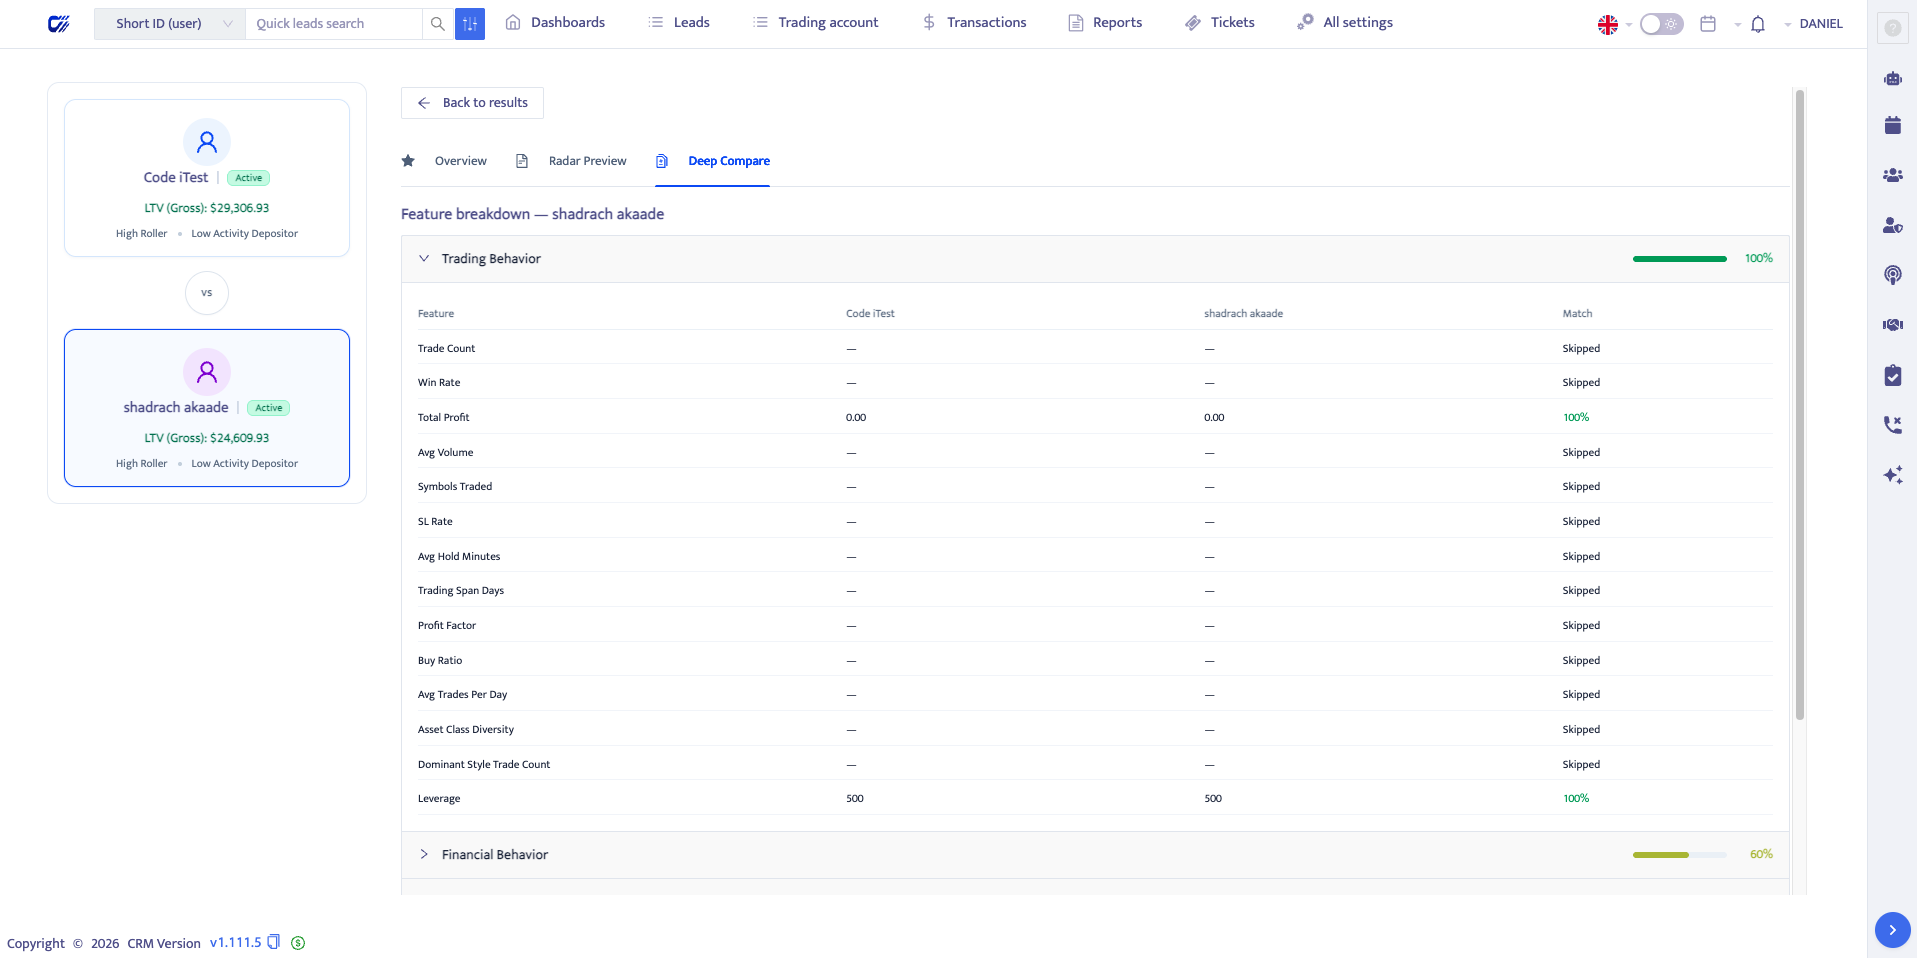Select the Deep Compare tab
1917x958 pixels.
pos(729,161)
